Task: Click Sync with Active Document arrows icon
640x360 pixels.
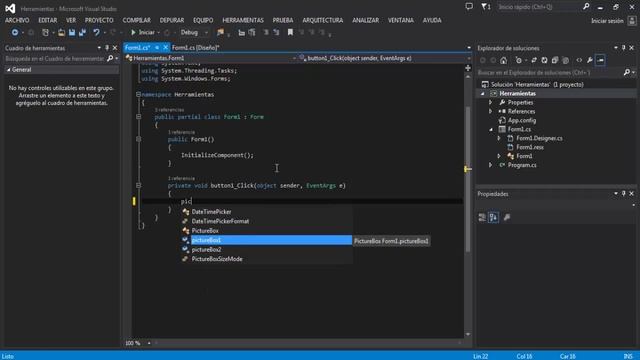Action: 534,60
